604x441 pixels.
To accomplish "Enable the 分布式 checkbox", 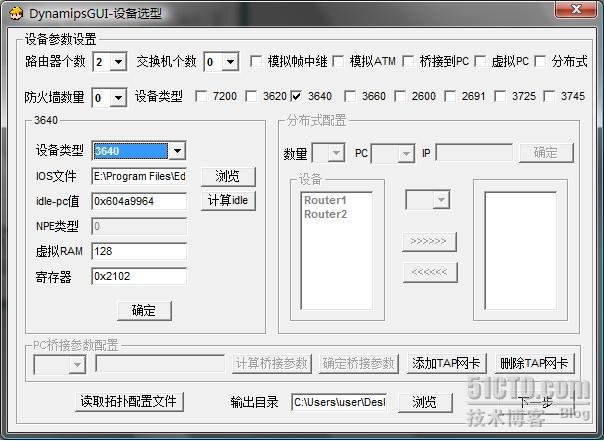I will (x=540, y=61).
